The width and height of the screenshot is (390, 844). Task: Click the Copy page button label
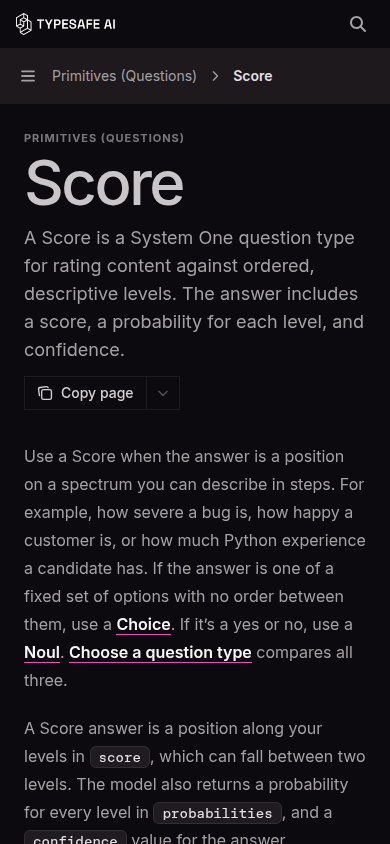coord(97,393)
